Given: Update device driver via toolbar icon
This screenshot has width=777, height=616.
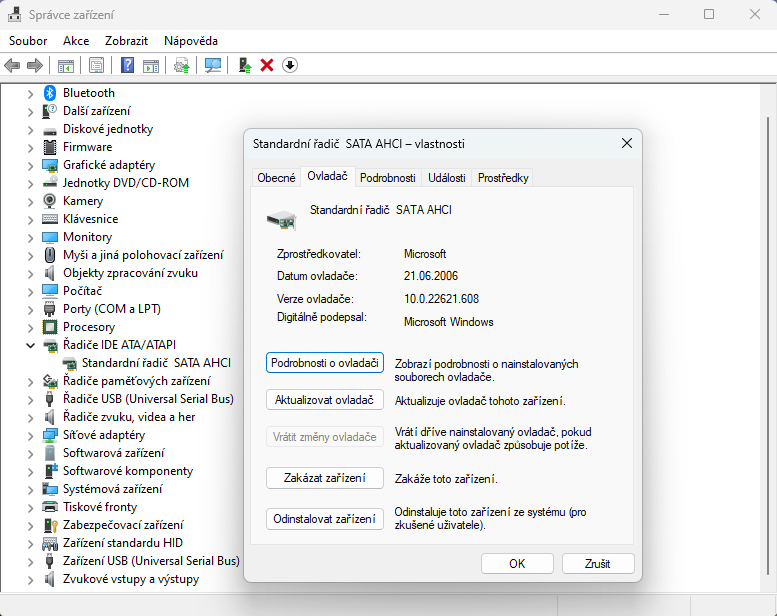Looking at the screenshot, I should click(x=182, y=65).
